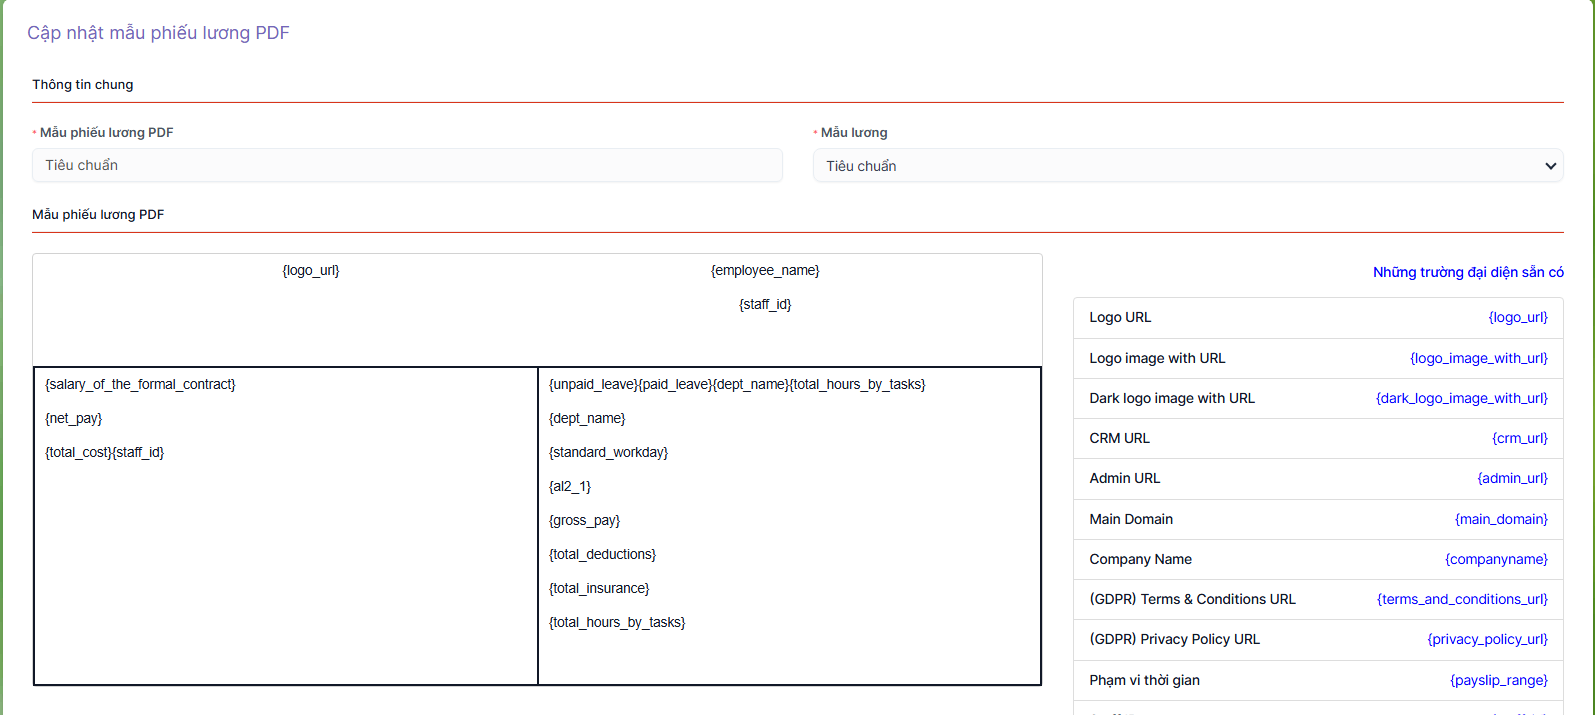The height and width of the screenshot is (715, 1595).
Task: Insert the {payslip_range} merge field
Action: point(1498,680)
